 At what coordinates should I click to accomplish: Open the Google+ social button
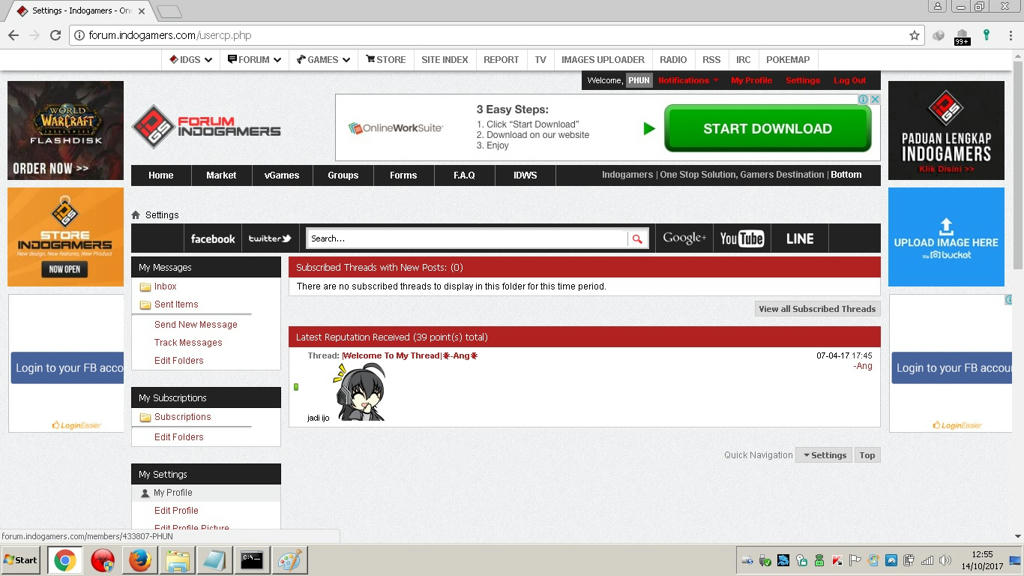684,238
